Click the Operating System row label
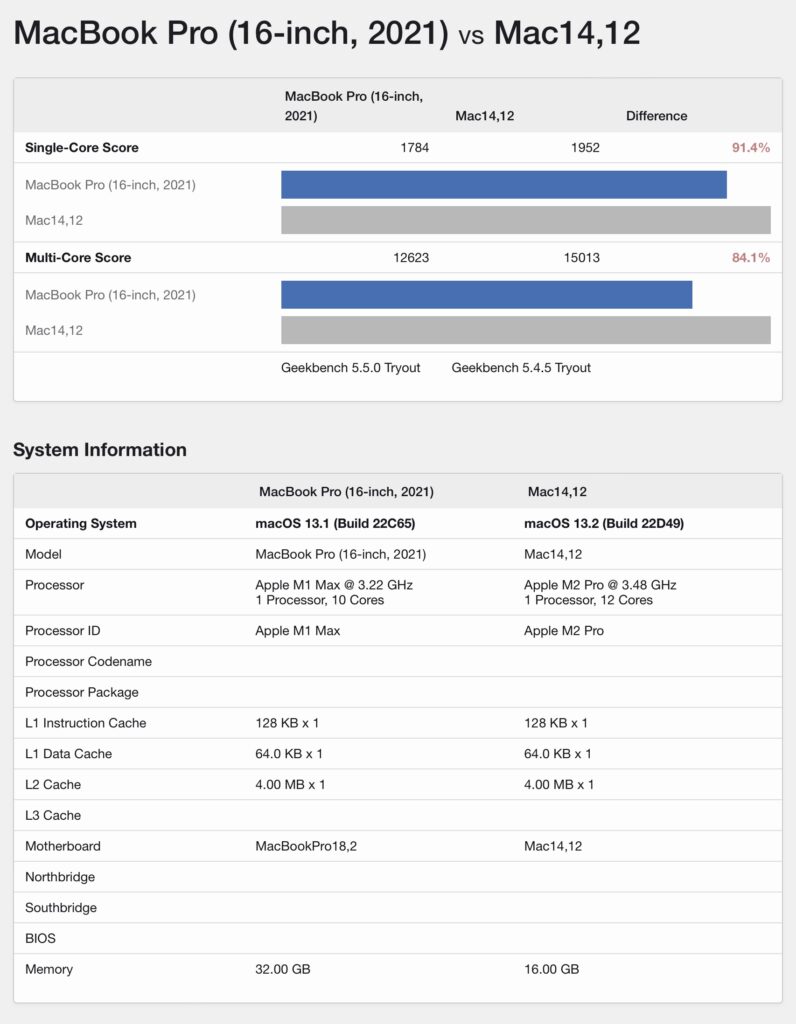 pos(81,523)
